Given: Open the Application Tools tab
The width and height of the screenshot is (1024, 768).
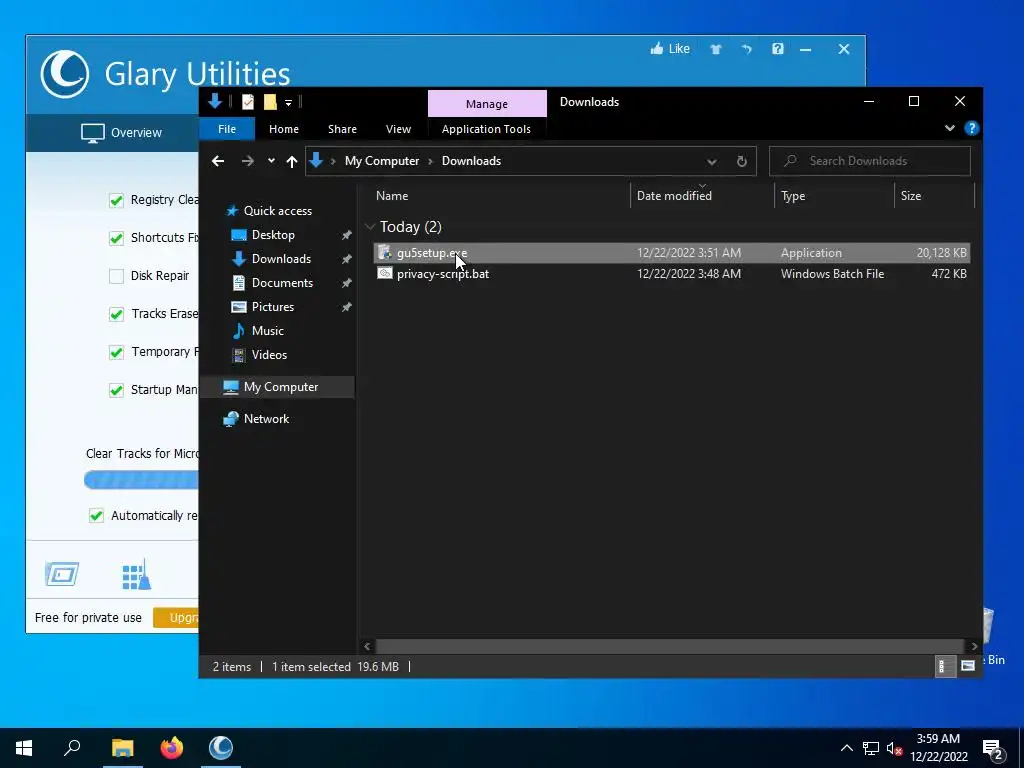Looking at the screenshot, I should click(487, 129).
